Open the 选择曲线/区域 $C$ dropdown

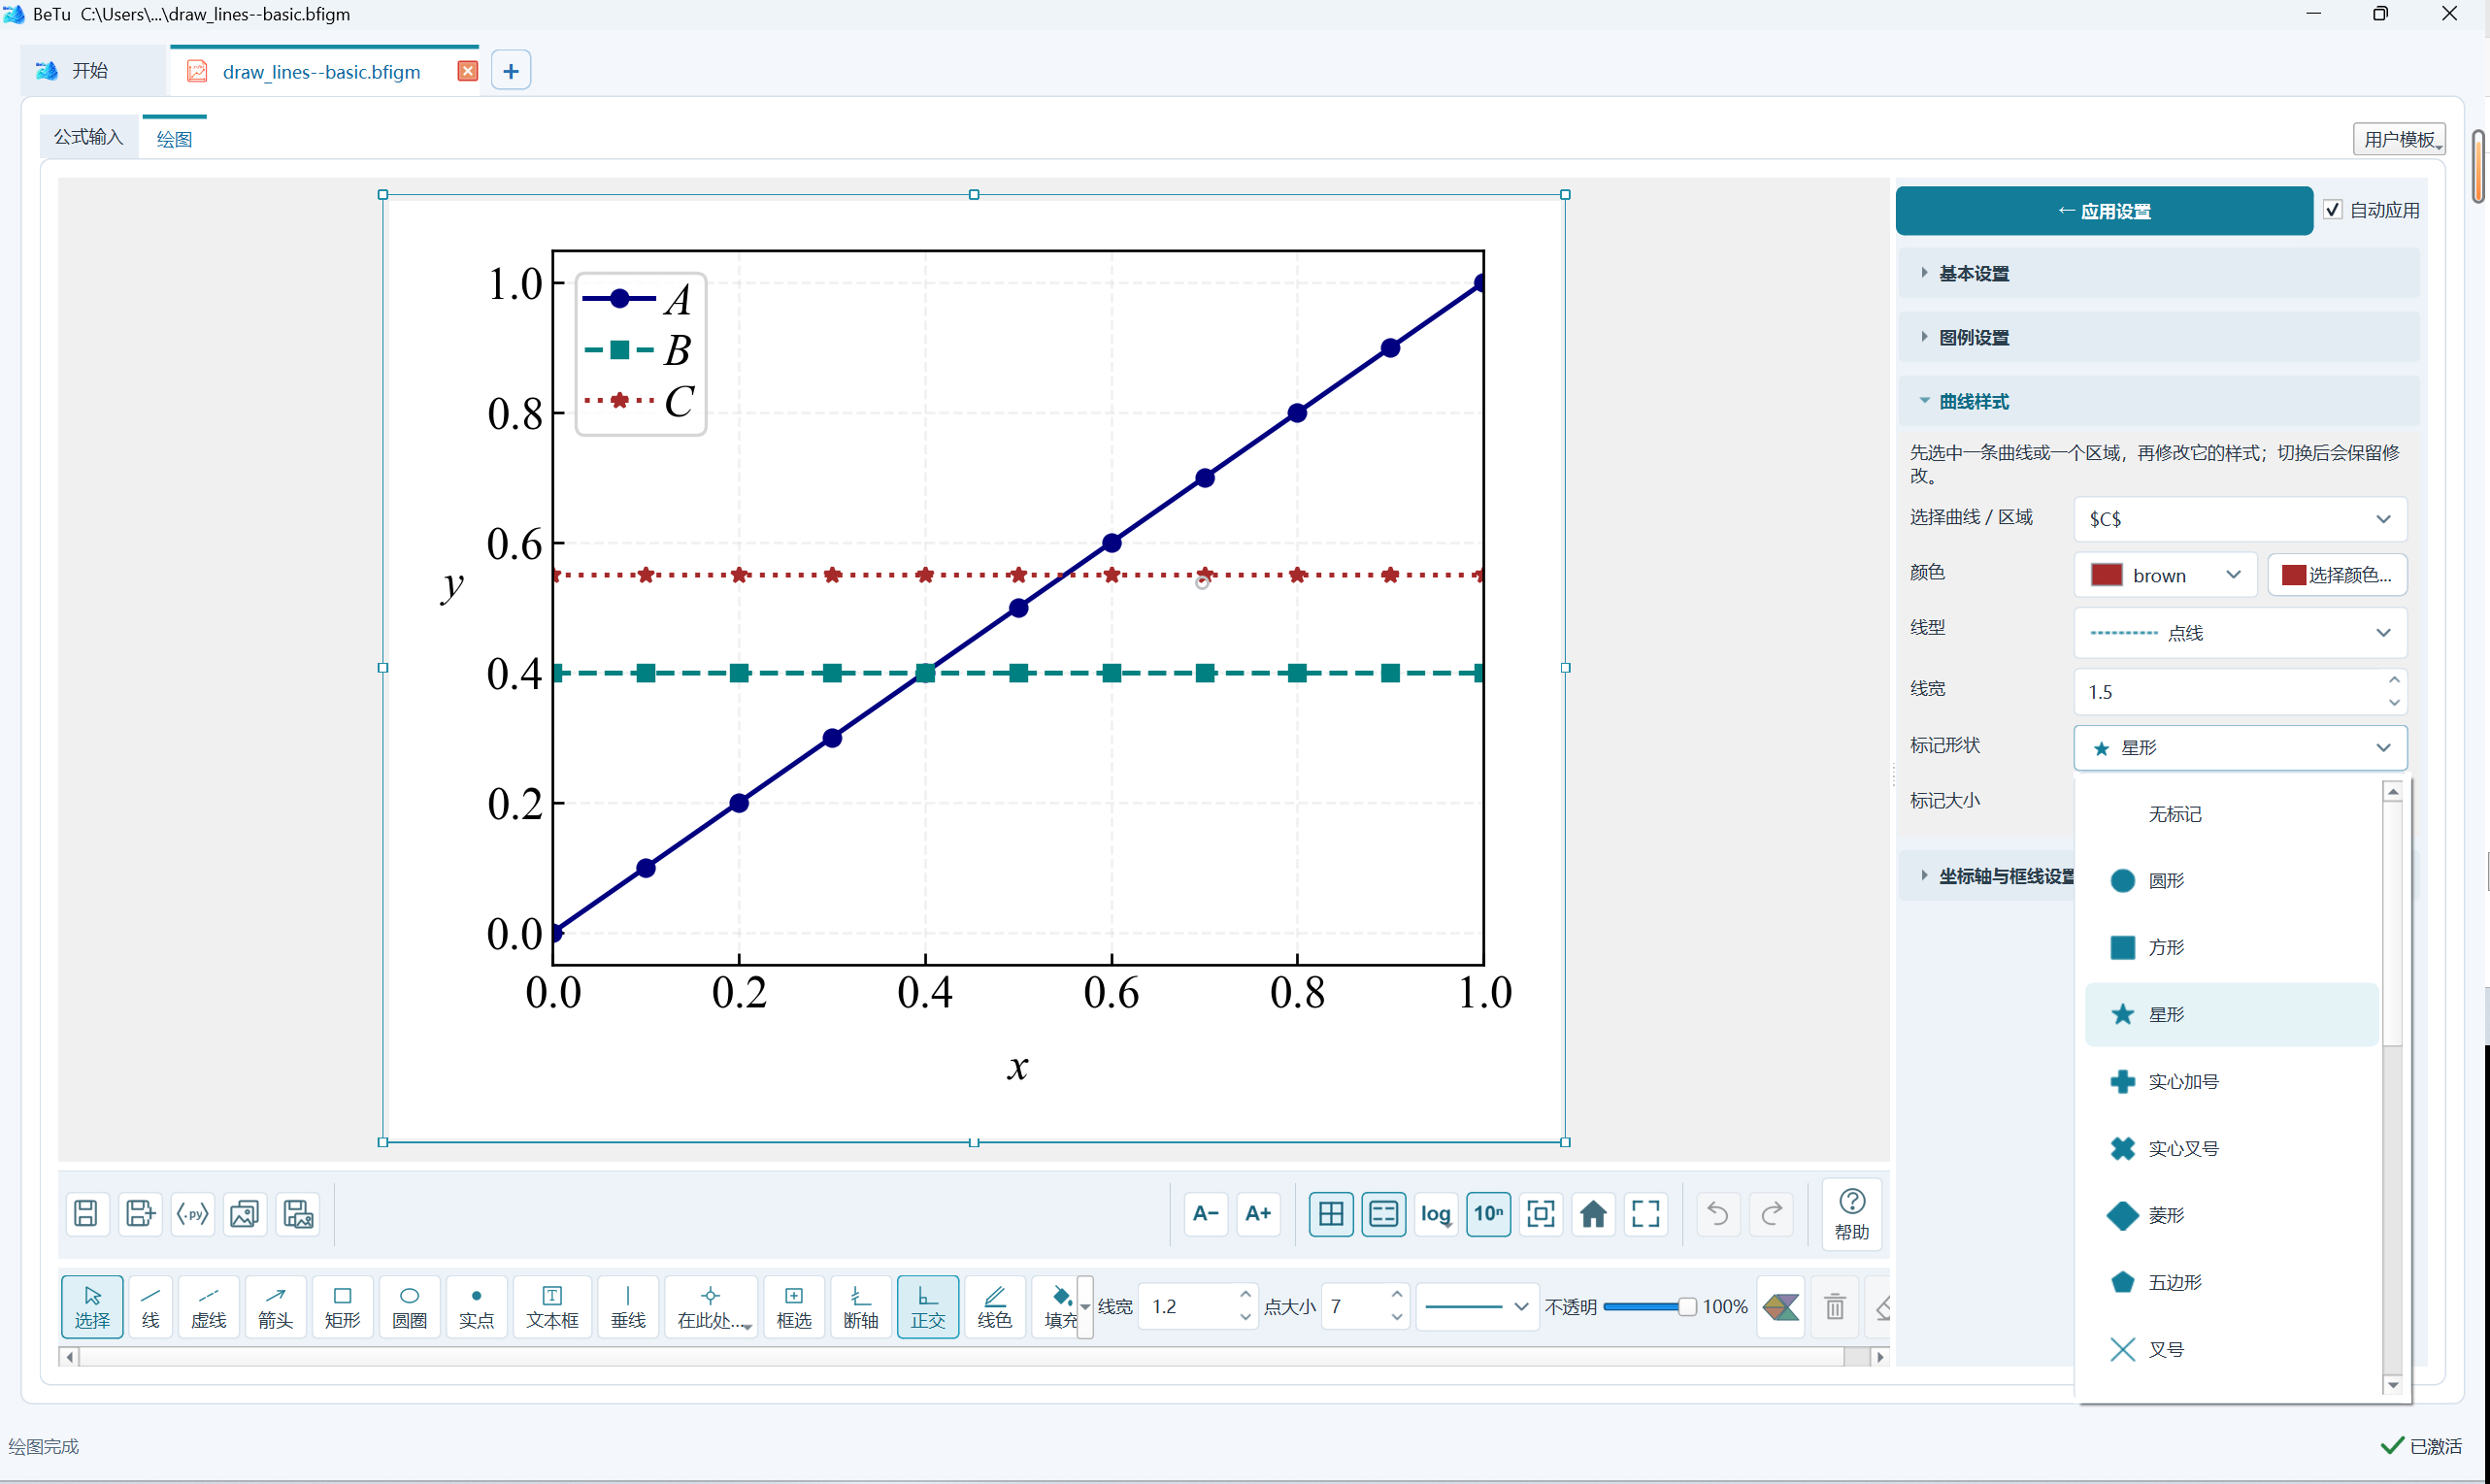(2240, 519)
